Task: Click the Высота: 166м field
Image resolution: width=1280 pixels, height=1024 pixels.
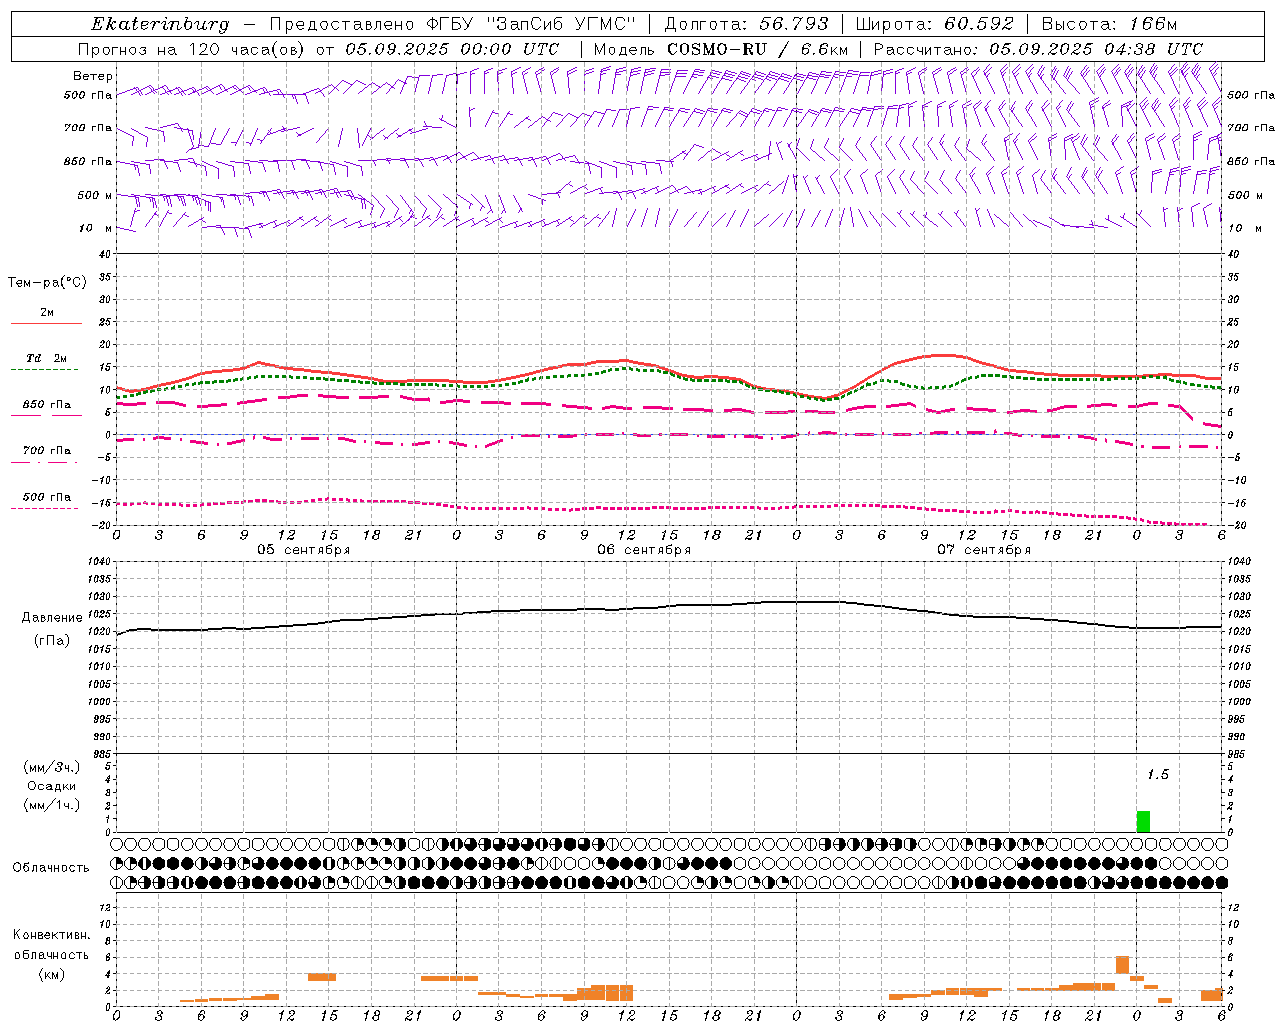Action: 1109,24
